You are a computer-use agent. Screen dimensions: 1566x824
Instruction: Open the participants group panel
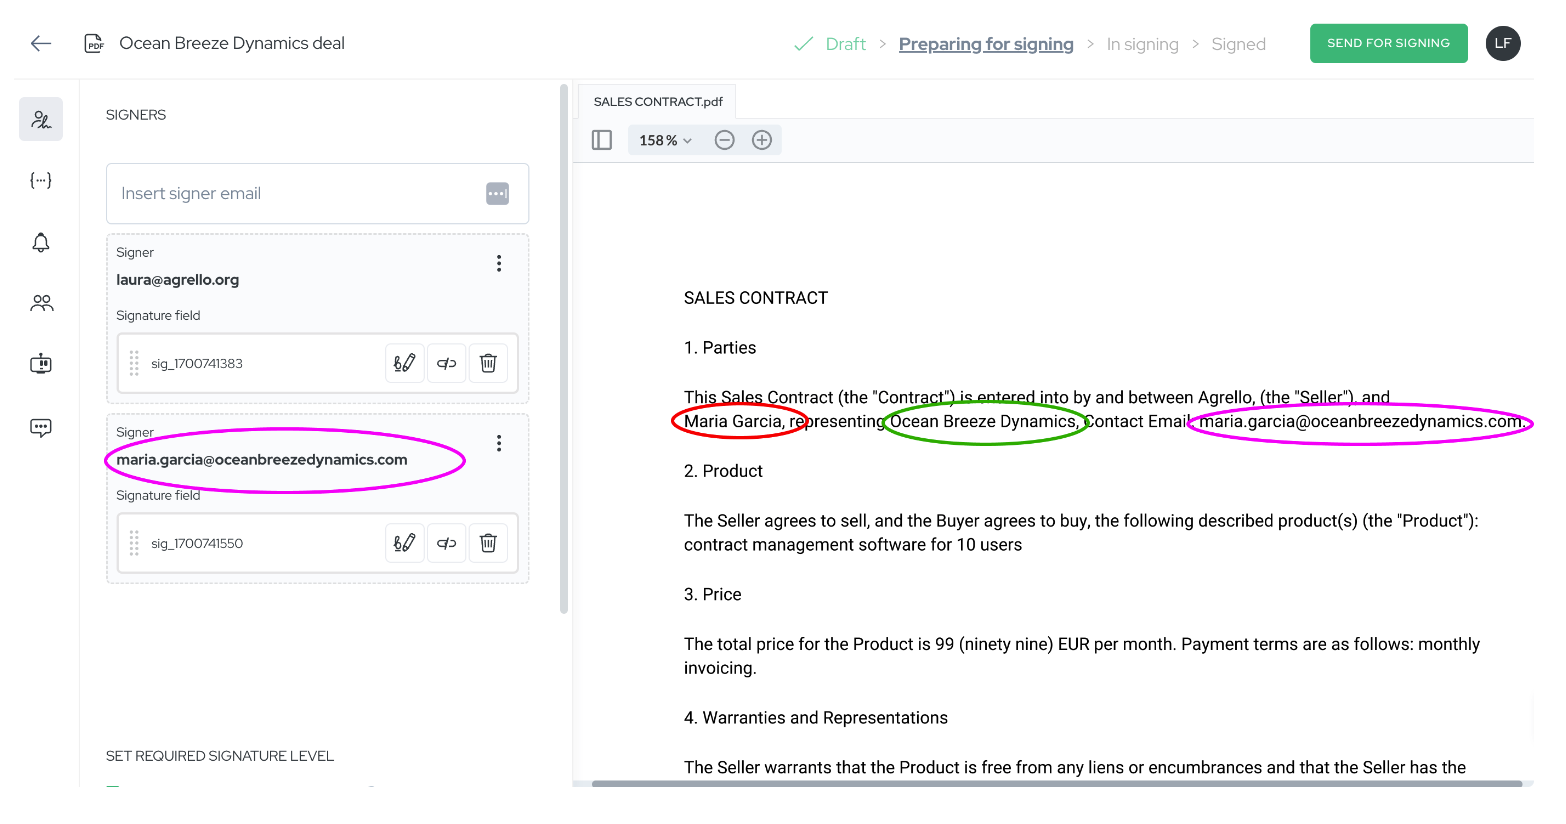tap(41, 303)
